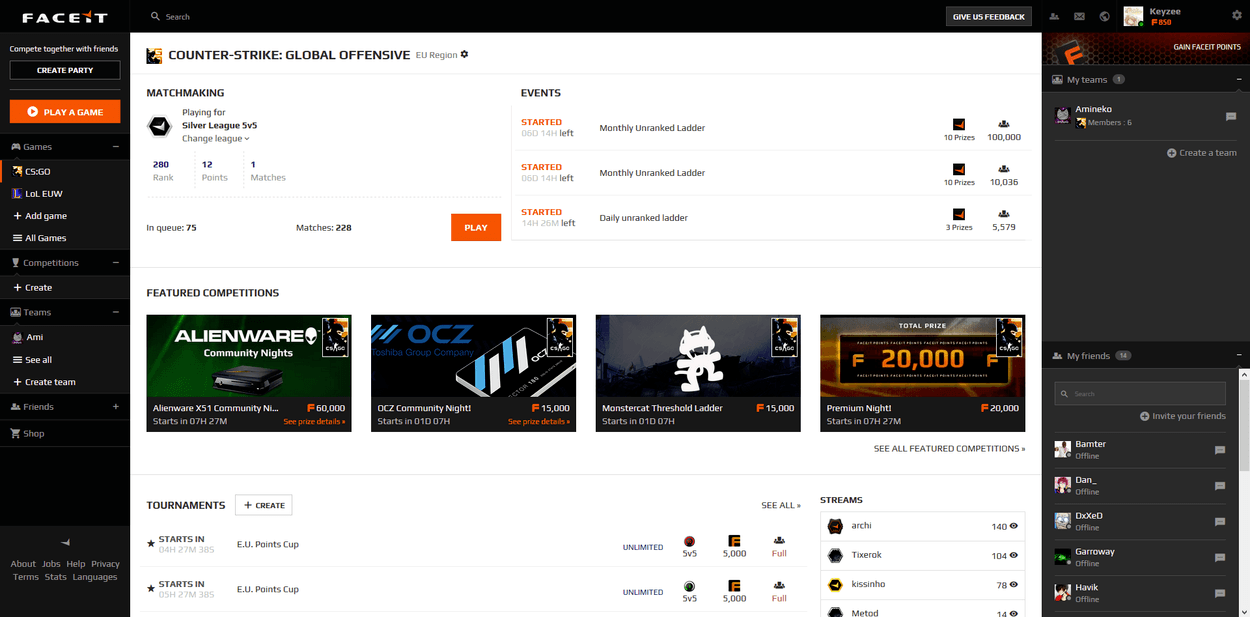The height and width of the screenshot is (617, 1250).
Task: Open the settings gear in top bar
Action: point(1236,16)
